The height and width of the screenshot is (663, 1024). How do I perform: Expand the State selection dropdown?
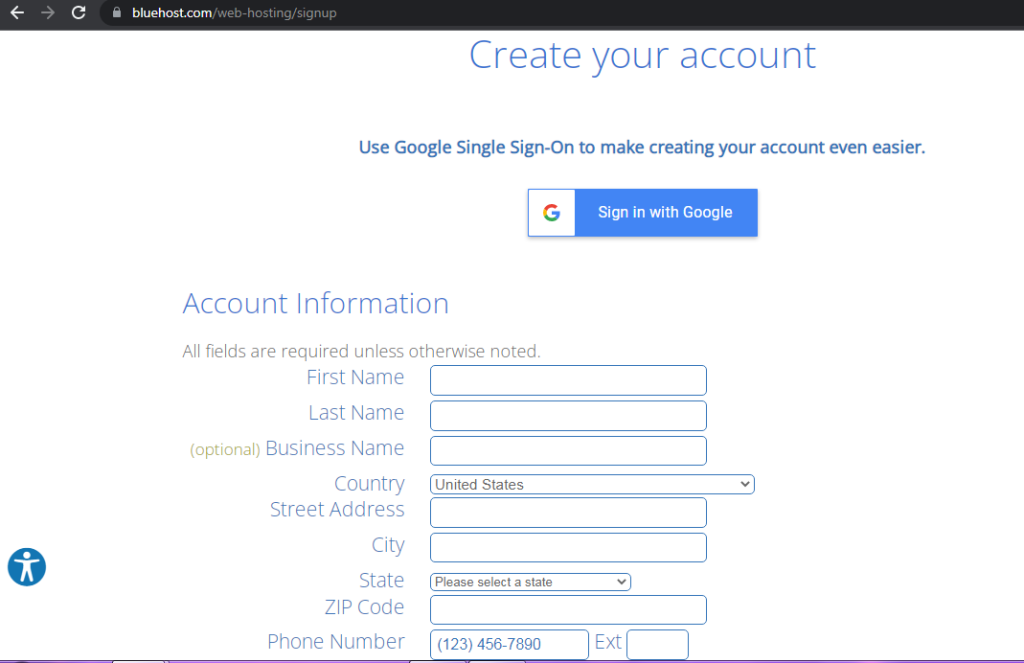(x=530, y=581)
